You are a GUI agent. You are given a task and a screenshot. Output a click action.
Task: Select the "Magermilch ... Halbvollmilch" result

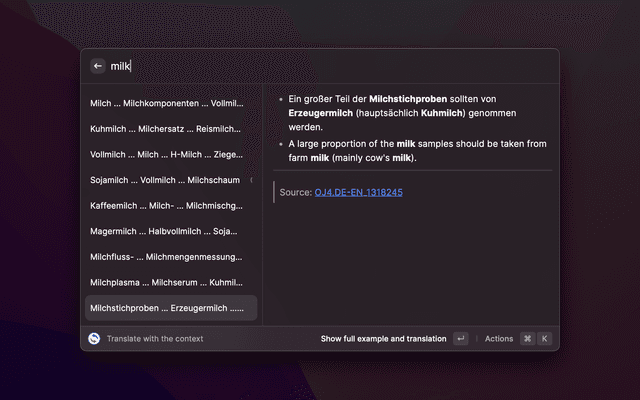166,231
